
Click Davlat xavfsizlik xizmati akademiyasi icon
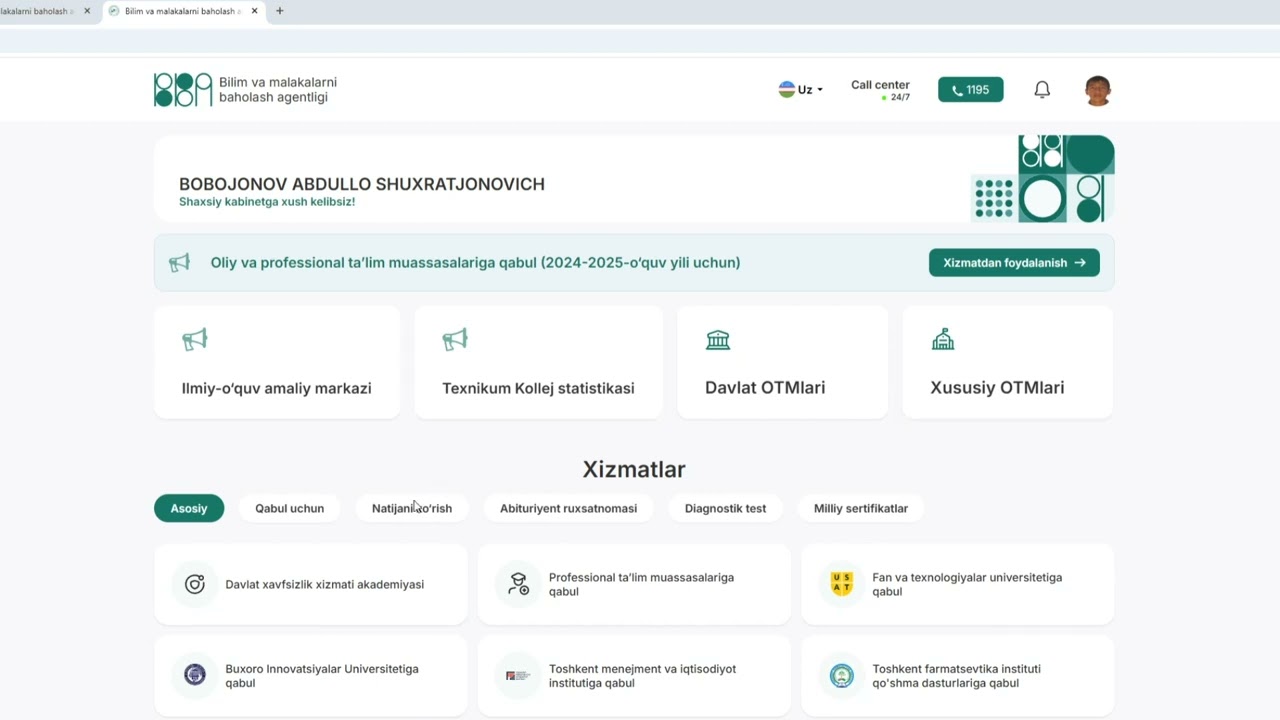[x=195, y=584]
